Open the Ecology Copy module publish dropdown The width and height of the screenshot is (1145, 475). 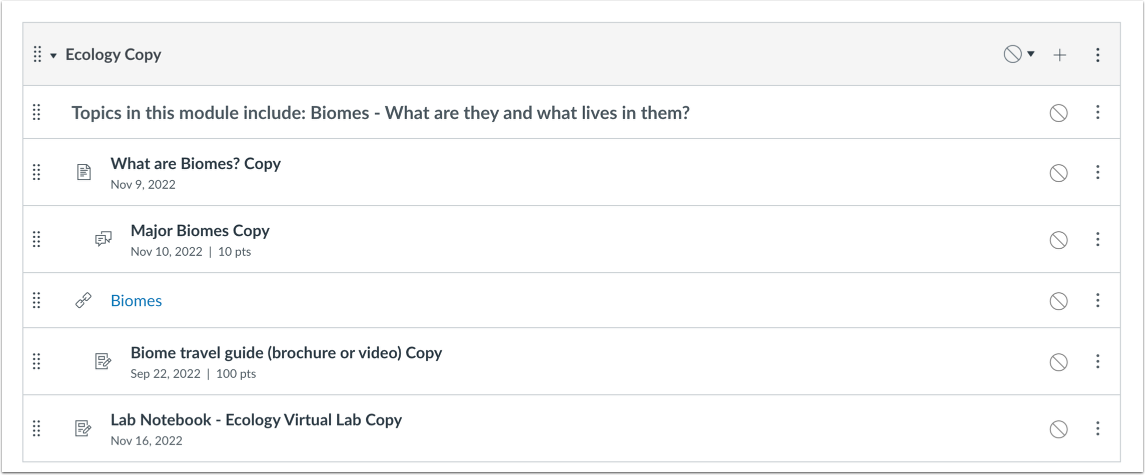pos(1019,54)
